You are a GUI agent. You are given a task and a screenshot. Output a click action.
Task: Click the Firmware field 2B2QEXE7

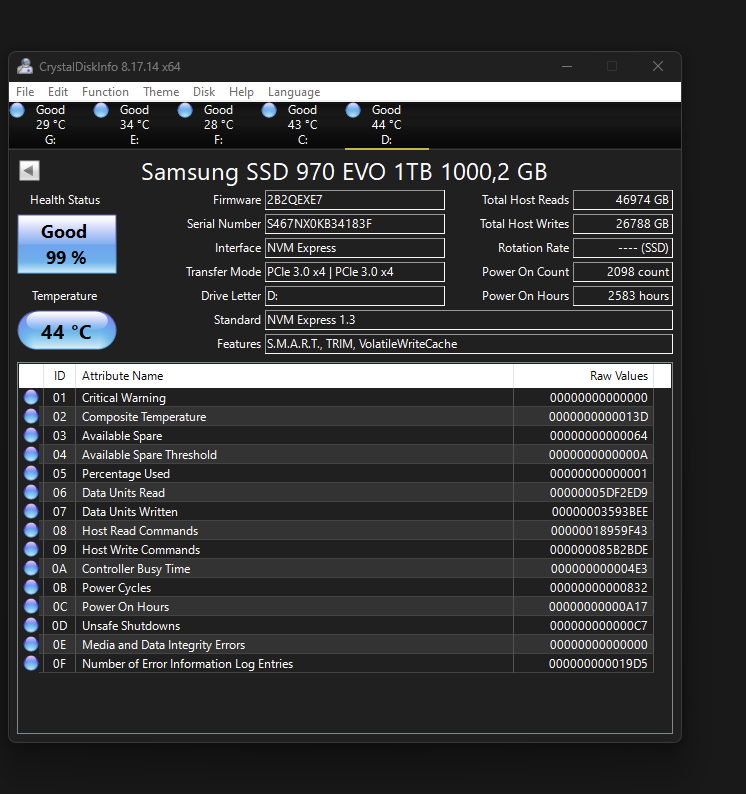click(x=355, y=200)
